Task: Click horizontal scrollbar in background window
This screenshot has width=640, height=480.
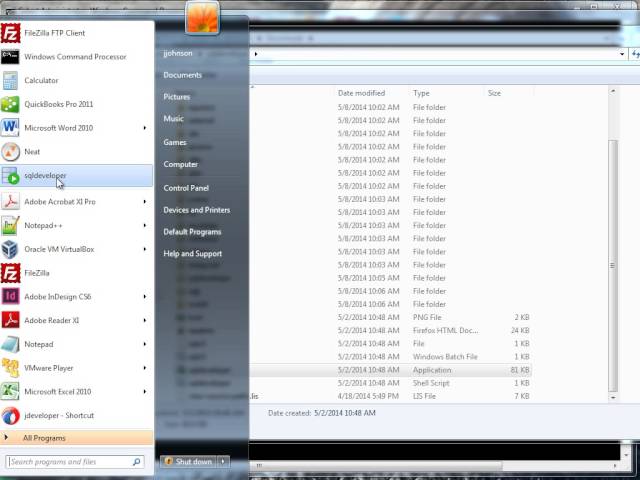Action: click(x=378, y=465)
